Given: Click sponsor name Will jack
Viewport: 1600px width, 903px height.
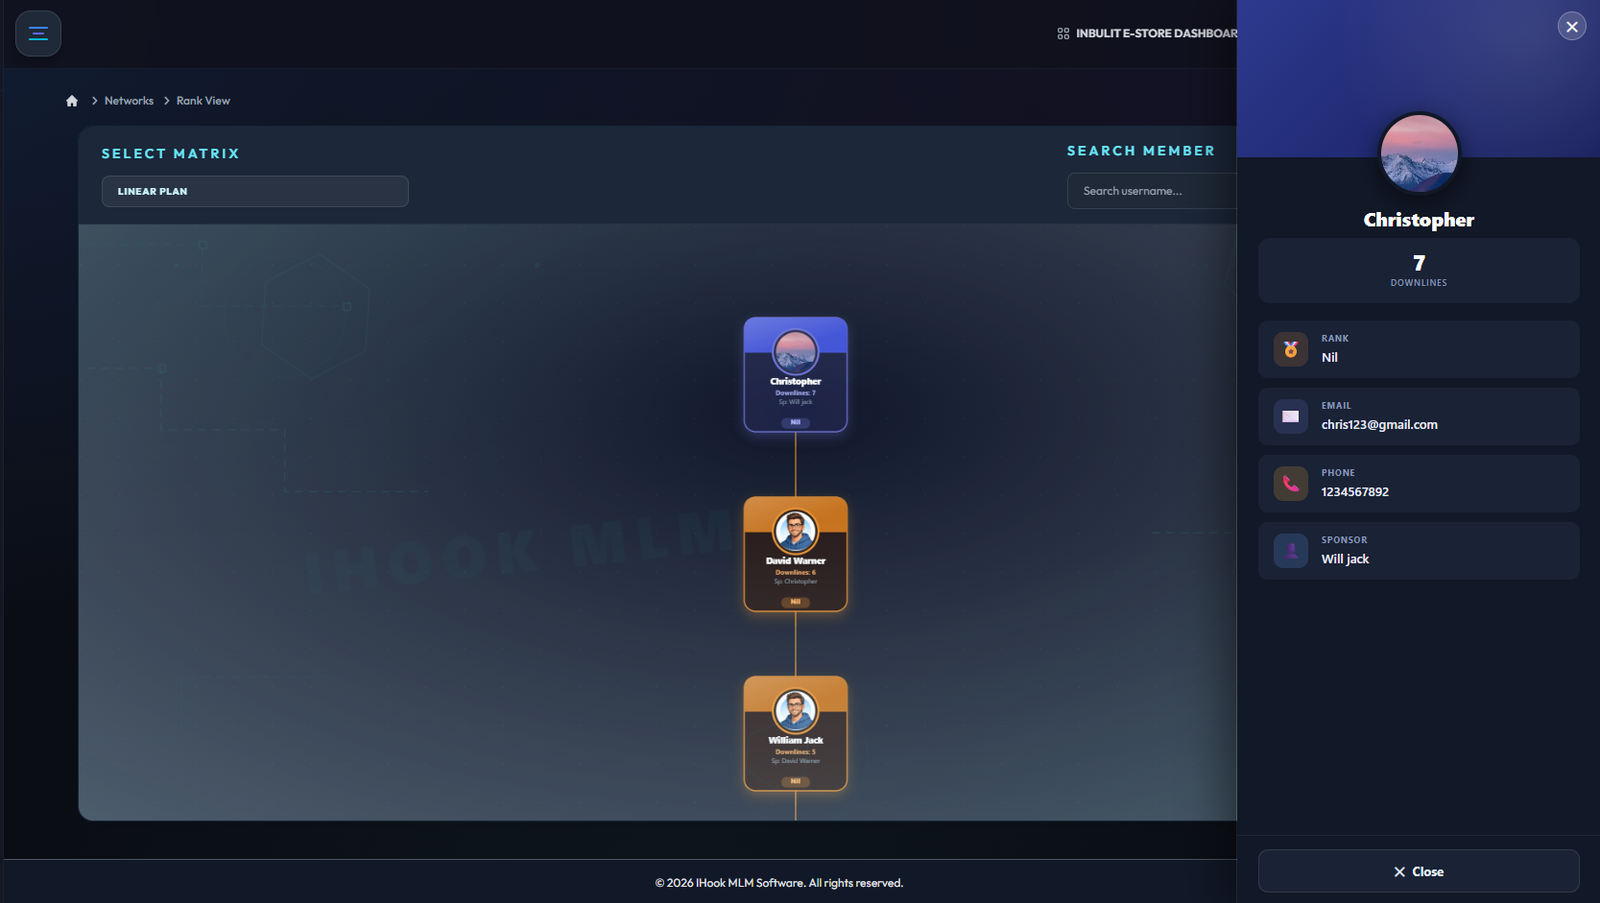Looking at the screenshot, I should [x=1345, y=559].
